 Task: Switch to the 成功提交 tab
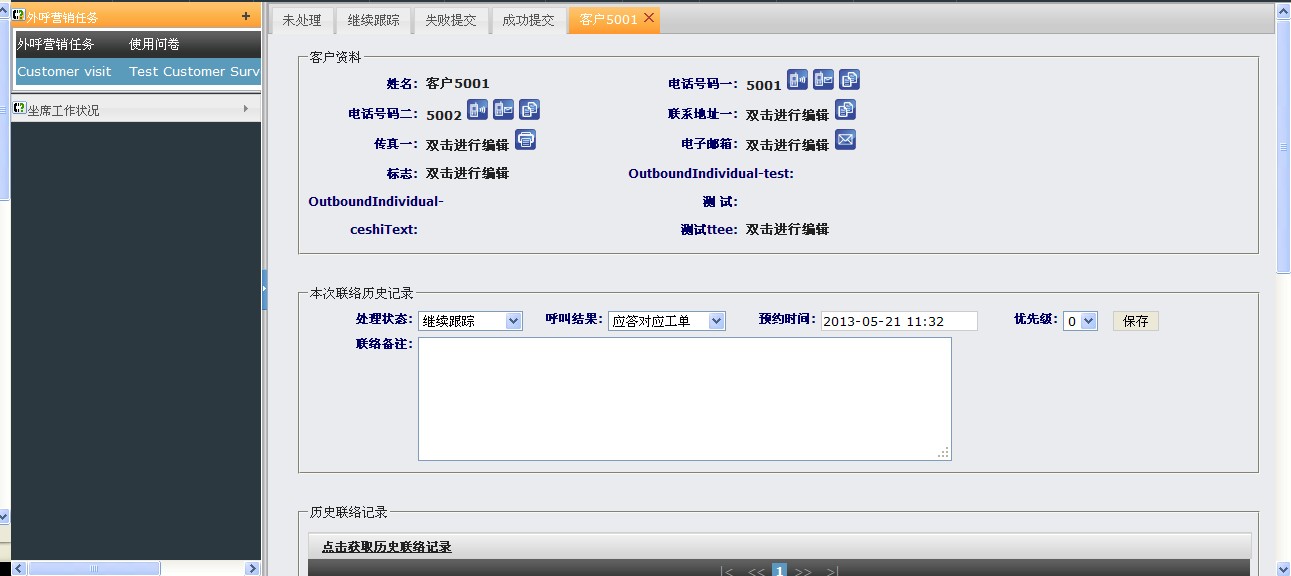tap(528, 20)
